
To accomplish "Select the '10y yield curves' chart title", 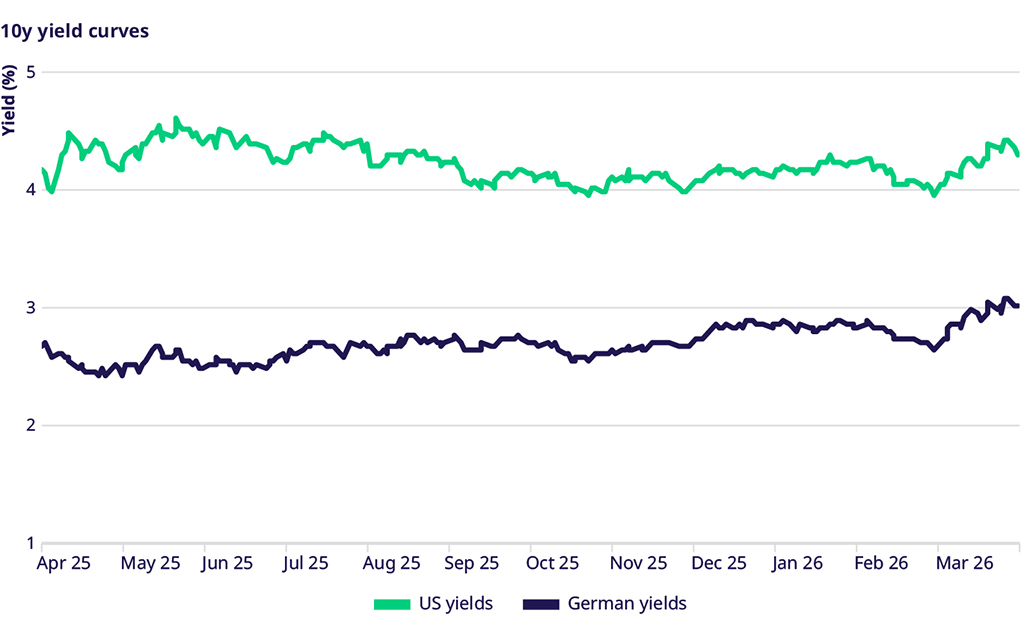I will tap(75, 31).
